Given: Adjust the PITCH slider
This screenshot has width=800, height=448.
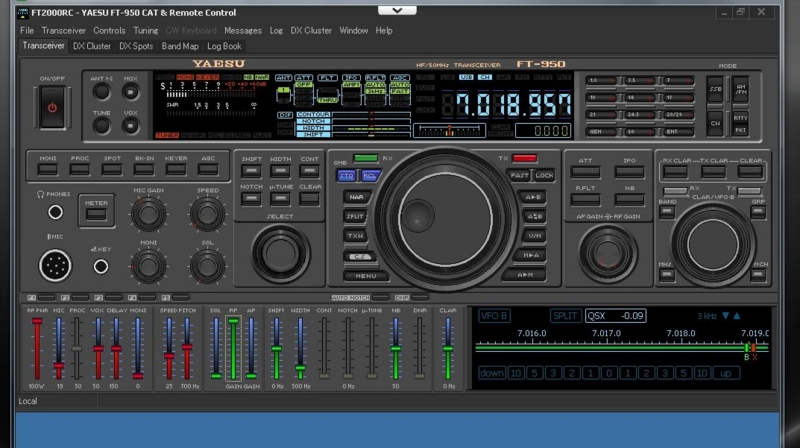Looking at the screenshot, I should [187, 349].
